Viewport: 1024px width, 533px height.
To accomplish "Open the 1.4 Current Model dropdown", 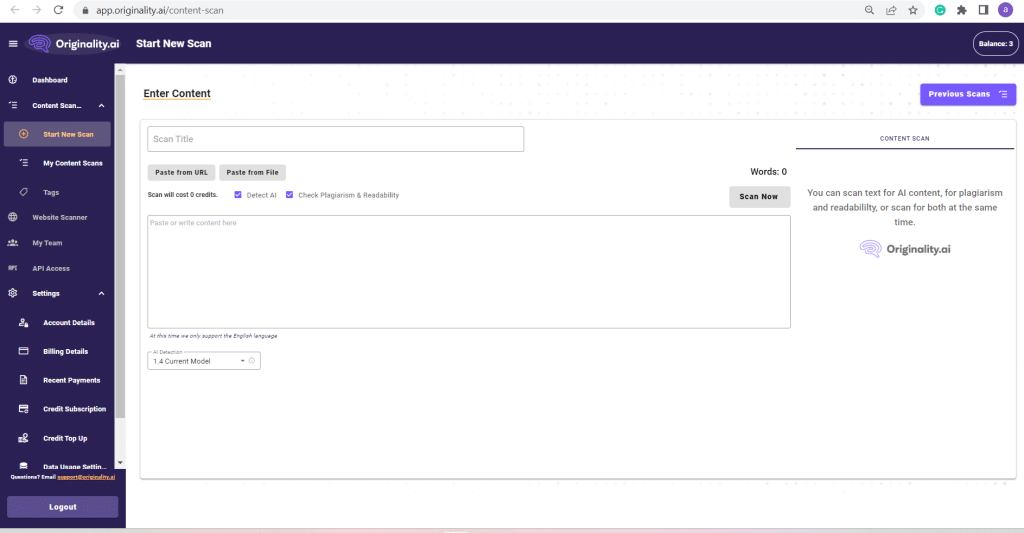I will pos(204,361).
